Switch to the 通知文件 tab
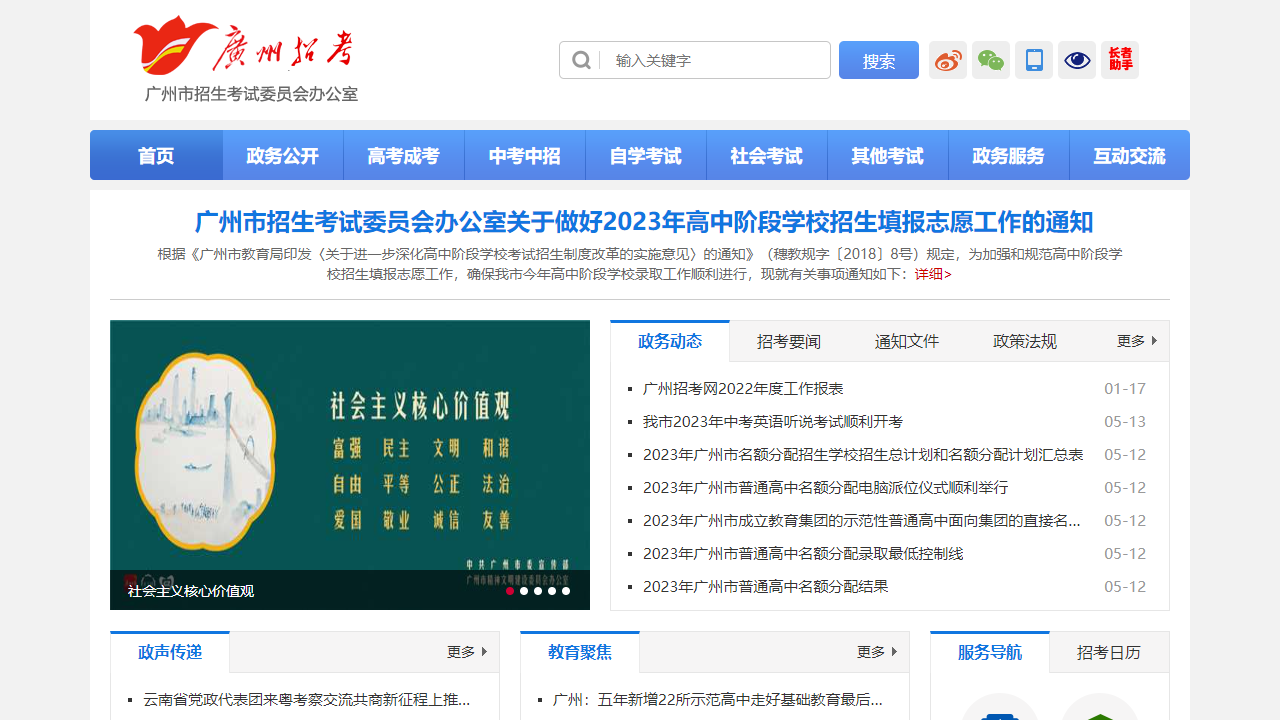 click(x=907, y=341)
